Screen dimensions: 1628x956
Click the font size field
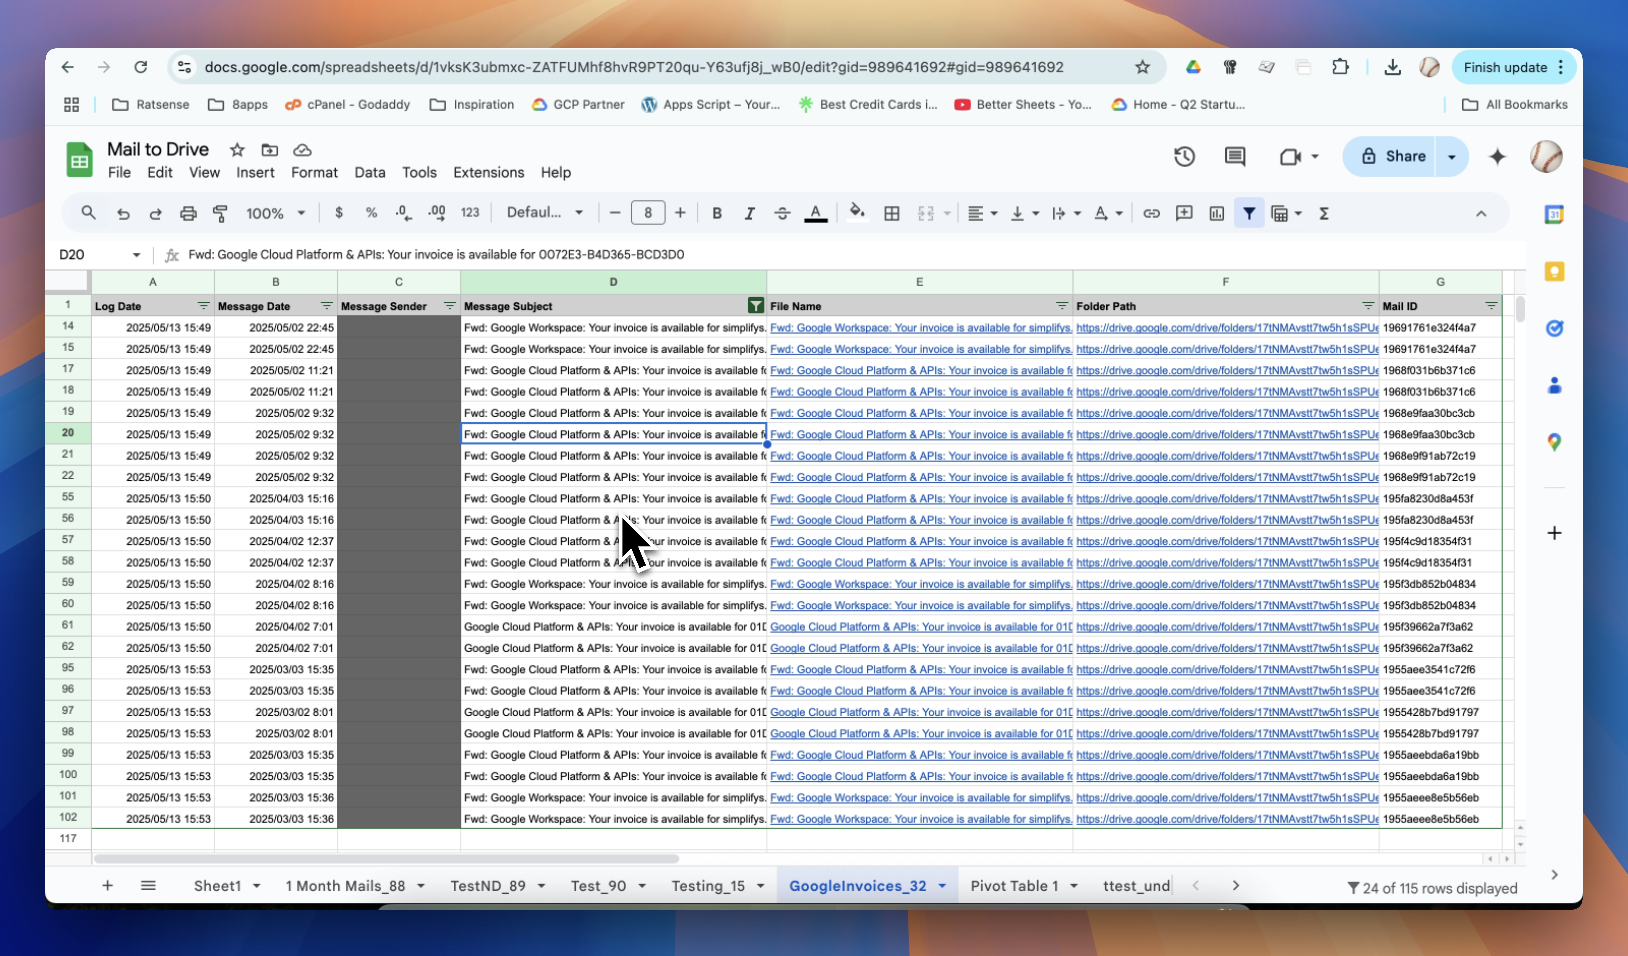click(x=648, y=213)
